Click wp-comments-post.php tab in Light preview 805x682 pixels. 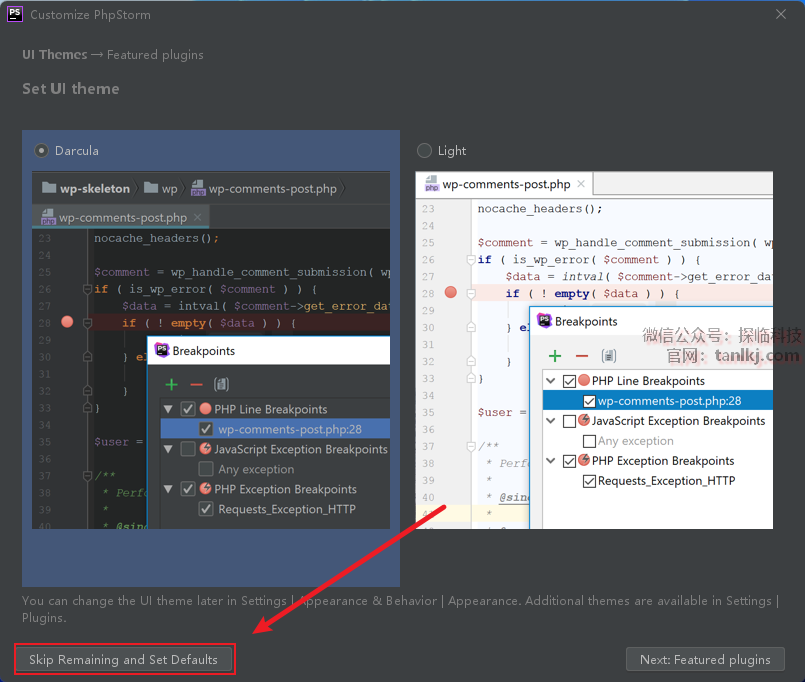(x=505, y=185)
